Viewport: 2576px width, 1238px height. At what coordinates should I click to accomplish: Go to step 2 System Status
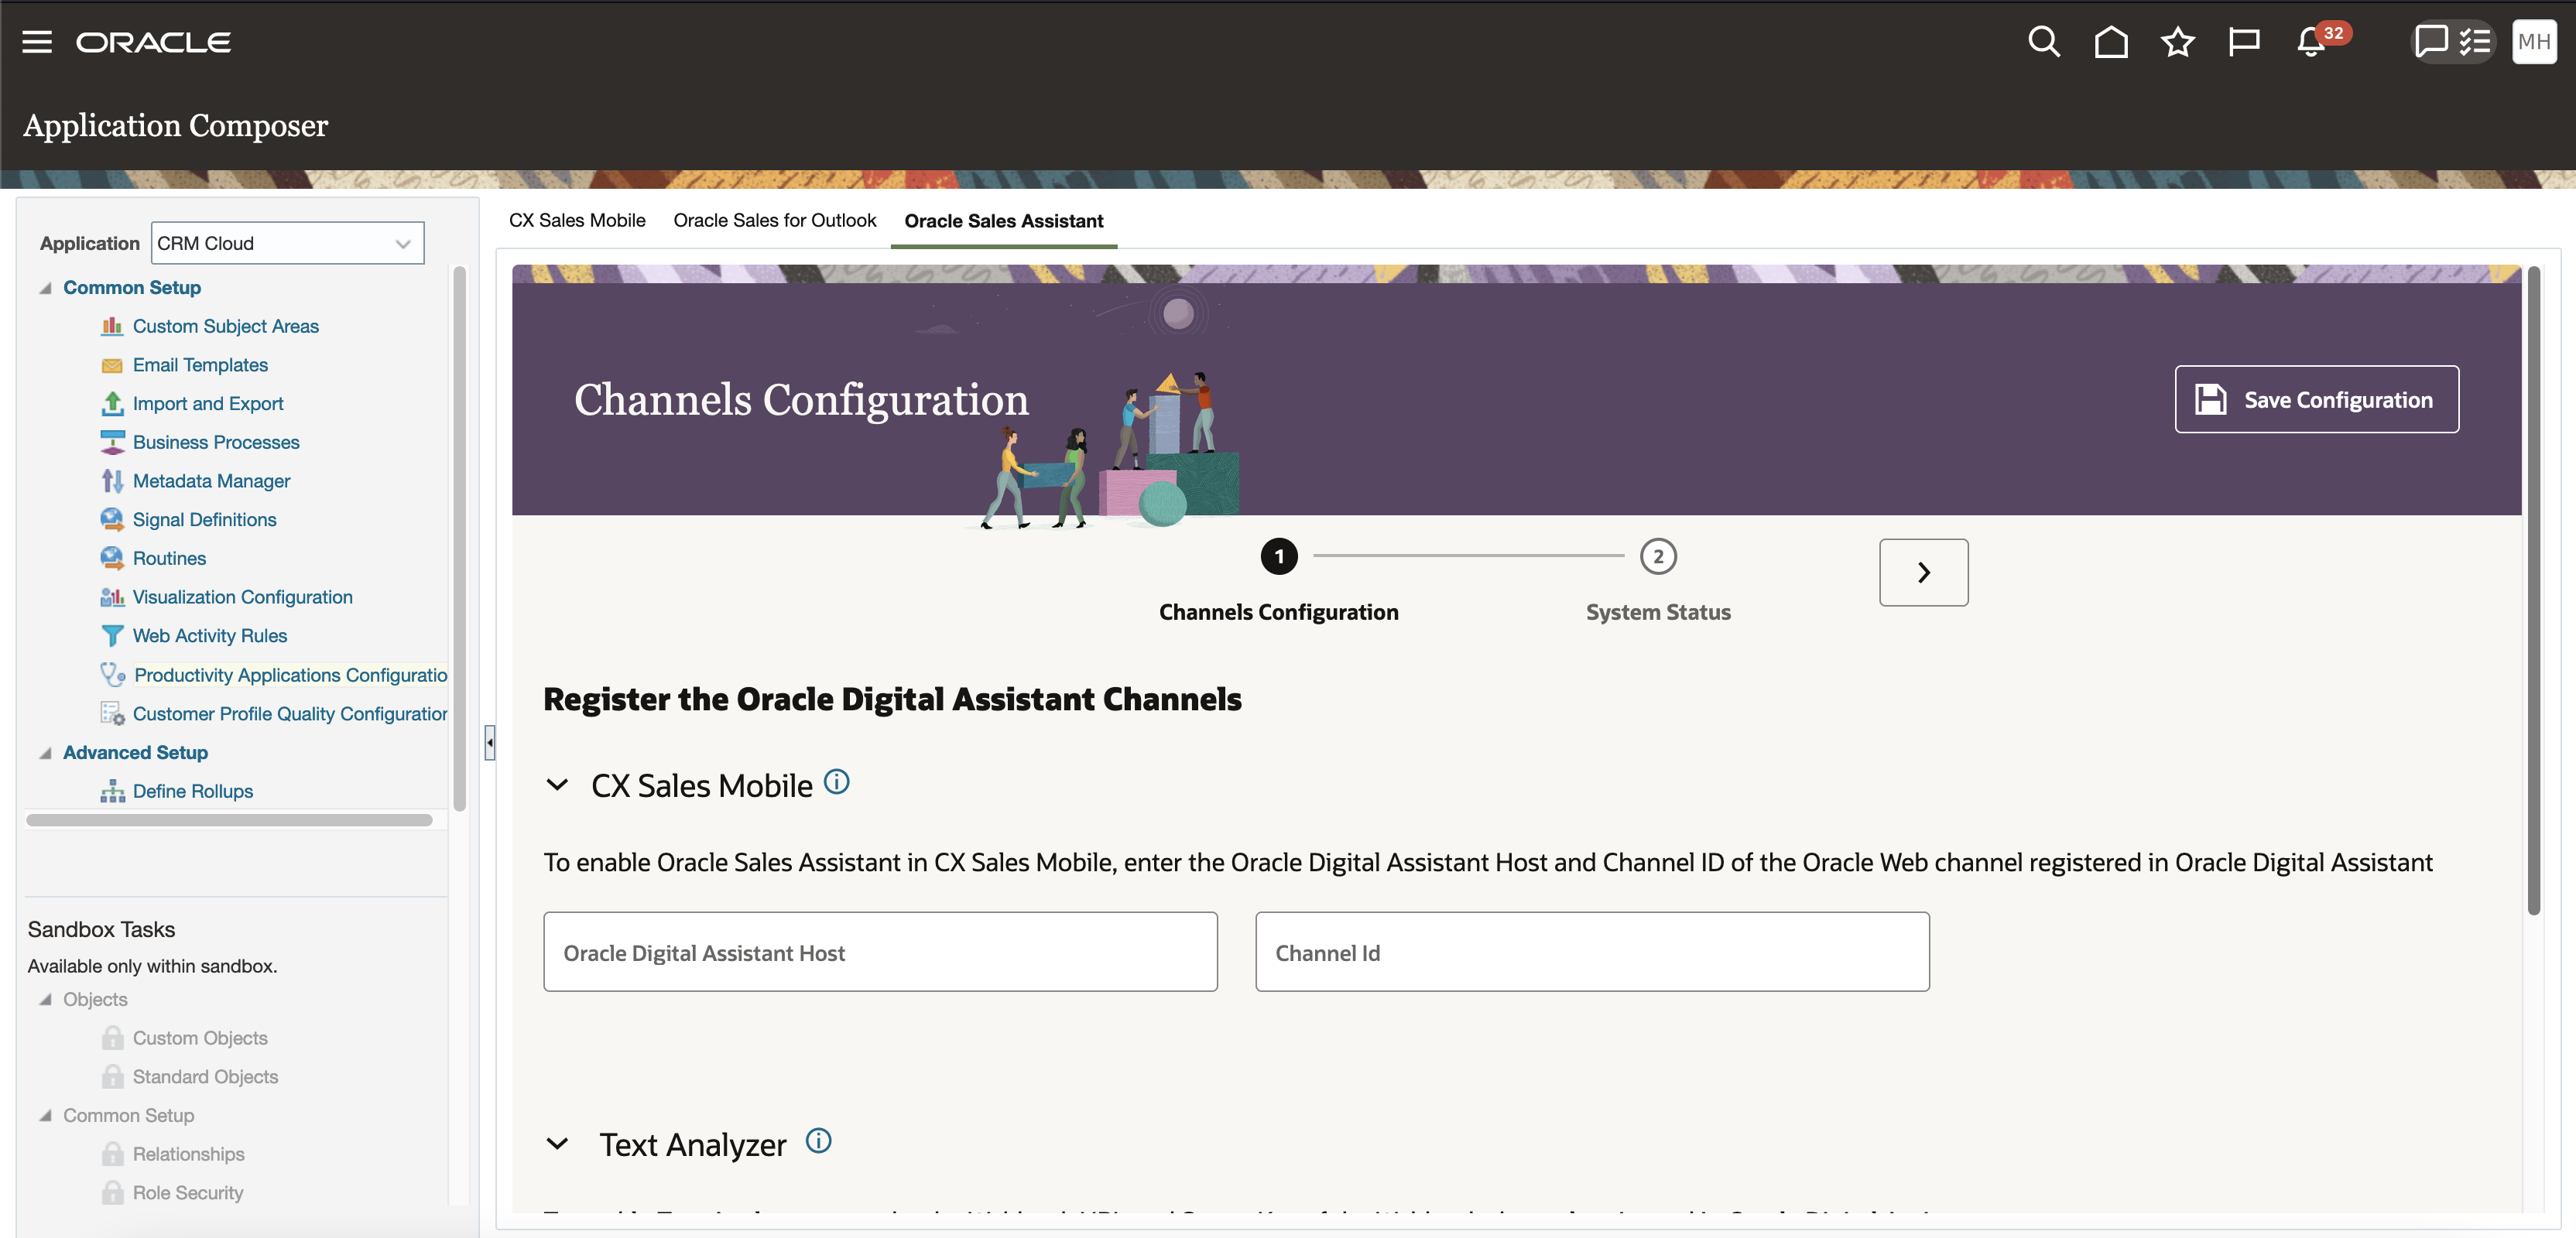pos(1657,557)
